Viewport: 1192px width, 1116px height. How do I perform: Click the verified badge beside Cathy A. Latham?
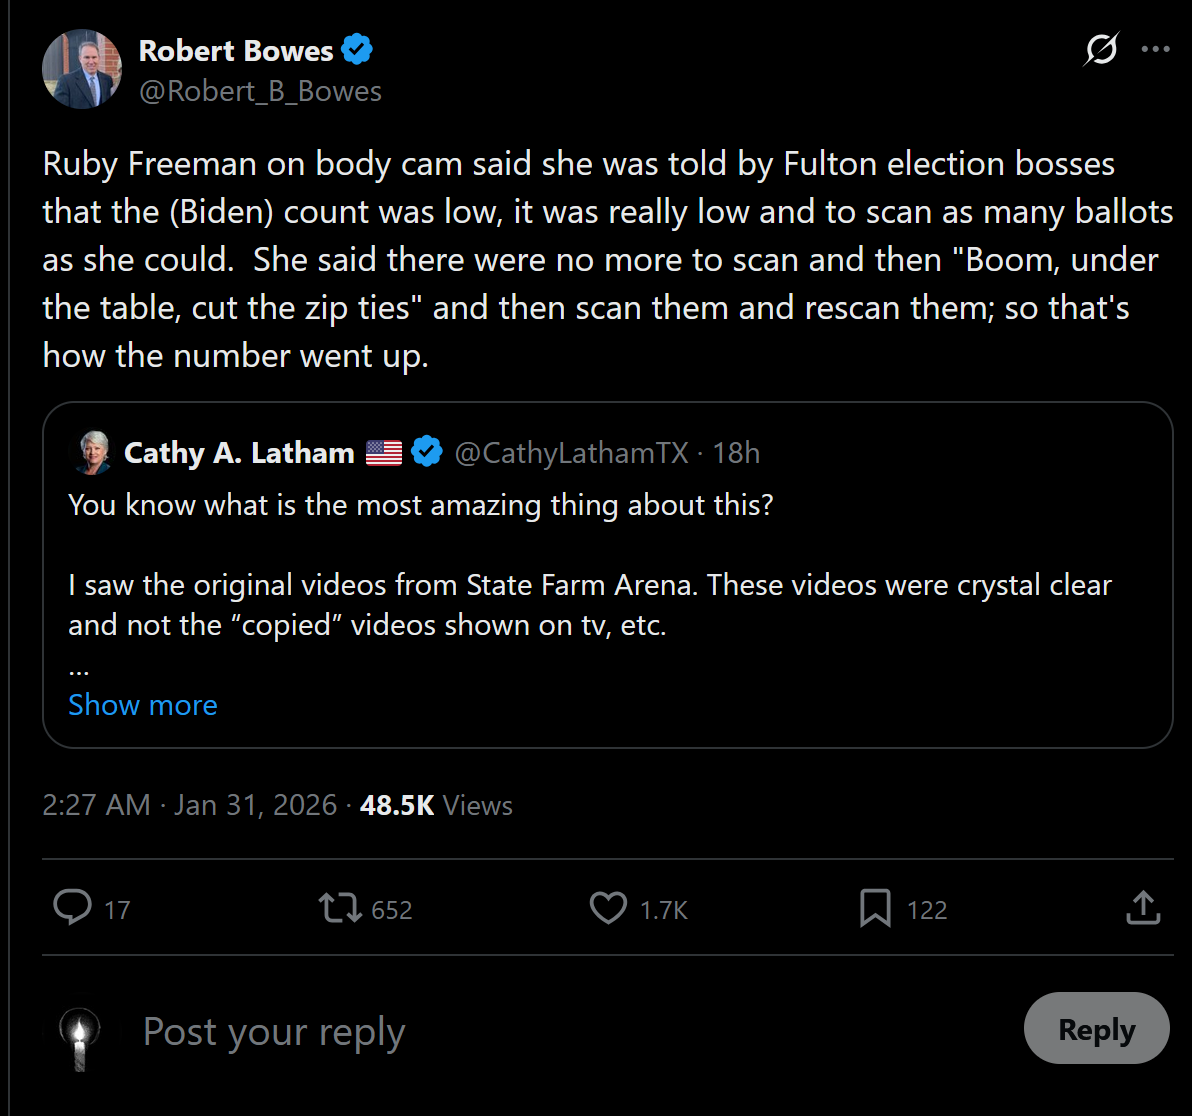click(427, 452)
